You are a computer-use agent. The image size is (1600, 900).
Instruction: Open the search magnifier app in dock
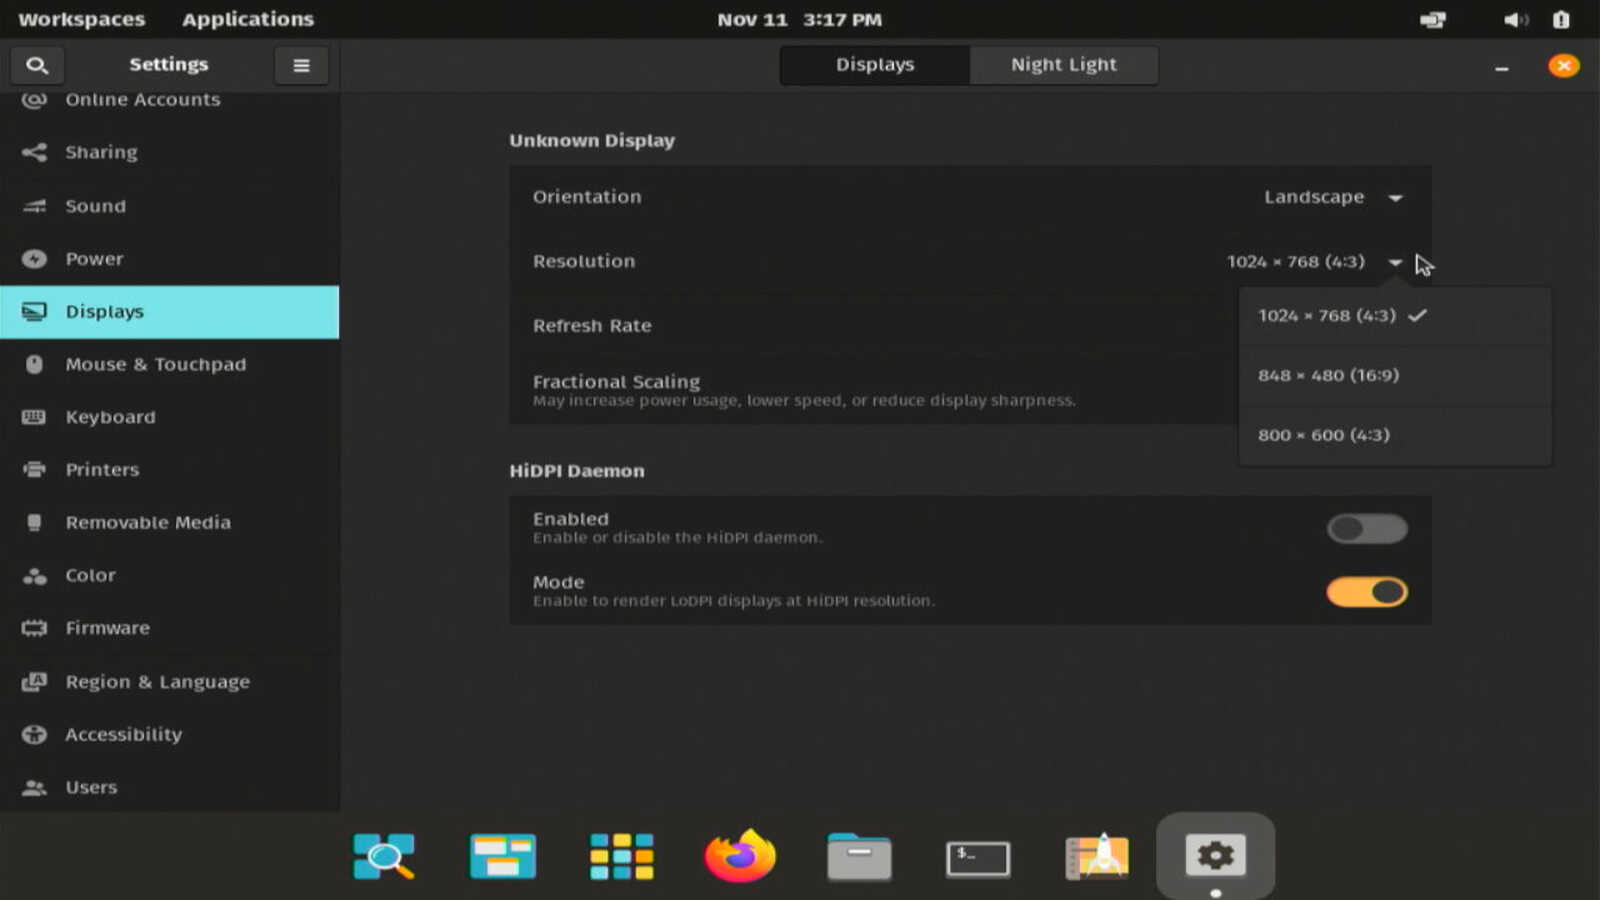pyautogui.click(x=384, y=856)
